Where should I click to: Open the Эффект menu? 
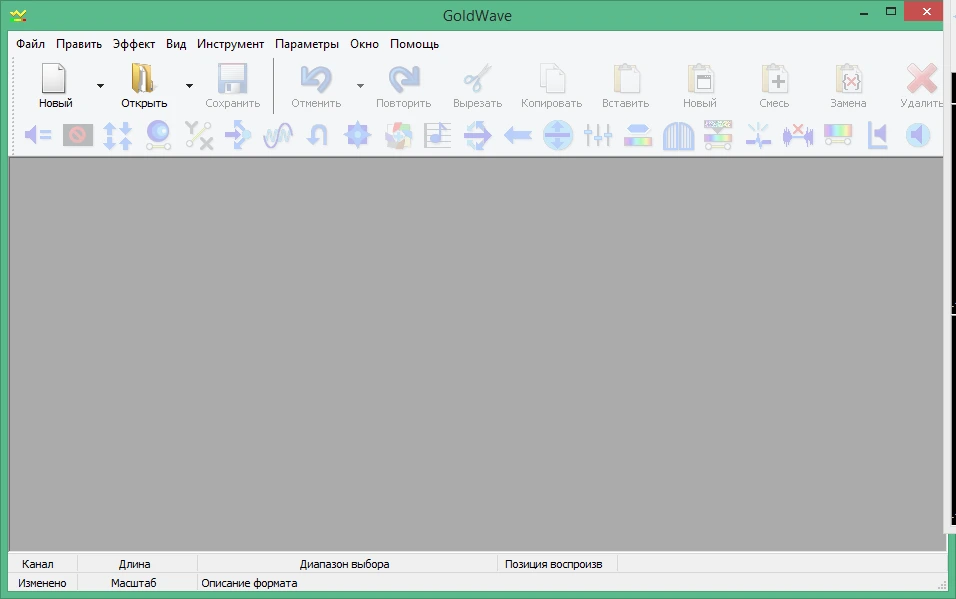tap(134, 44)
